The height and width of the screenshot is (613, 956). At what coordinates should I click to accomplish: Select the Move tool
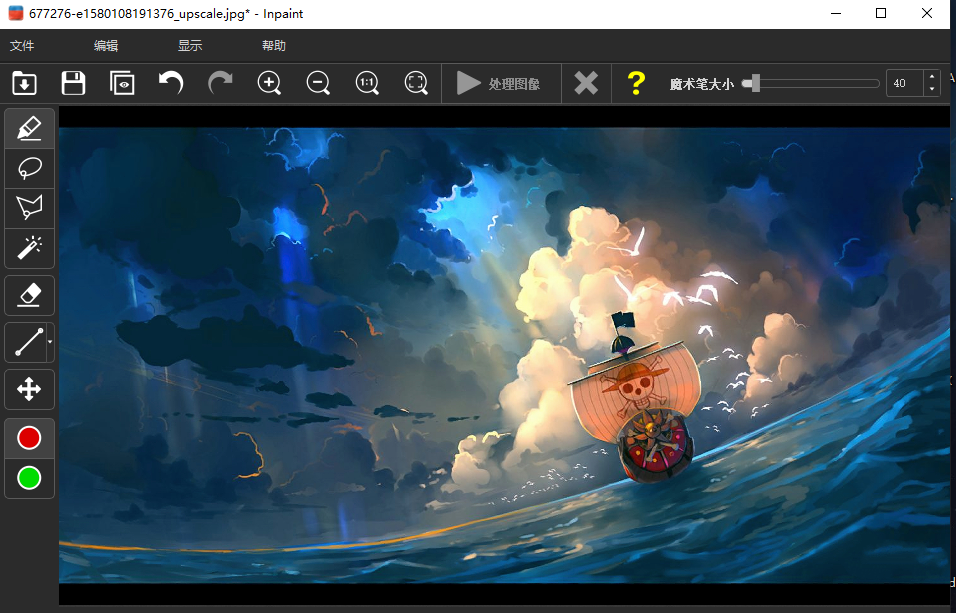tap(29, 389)
